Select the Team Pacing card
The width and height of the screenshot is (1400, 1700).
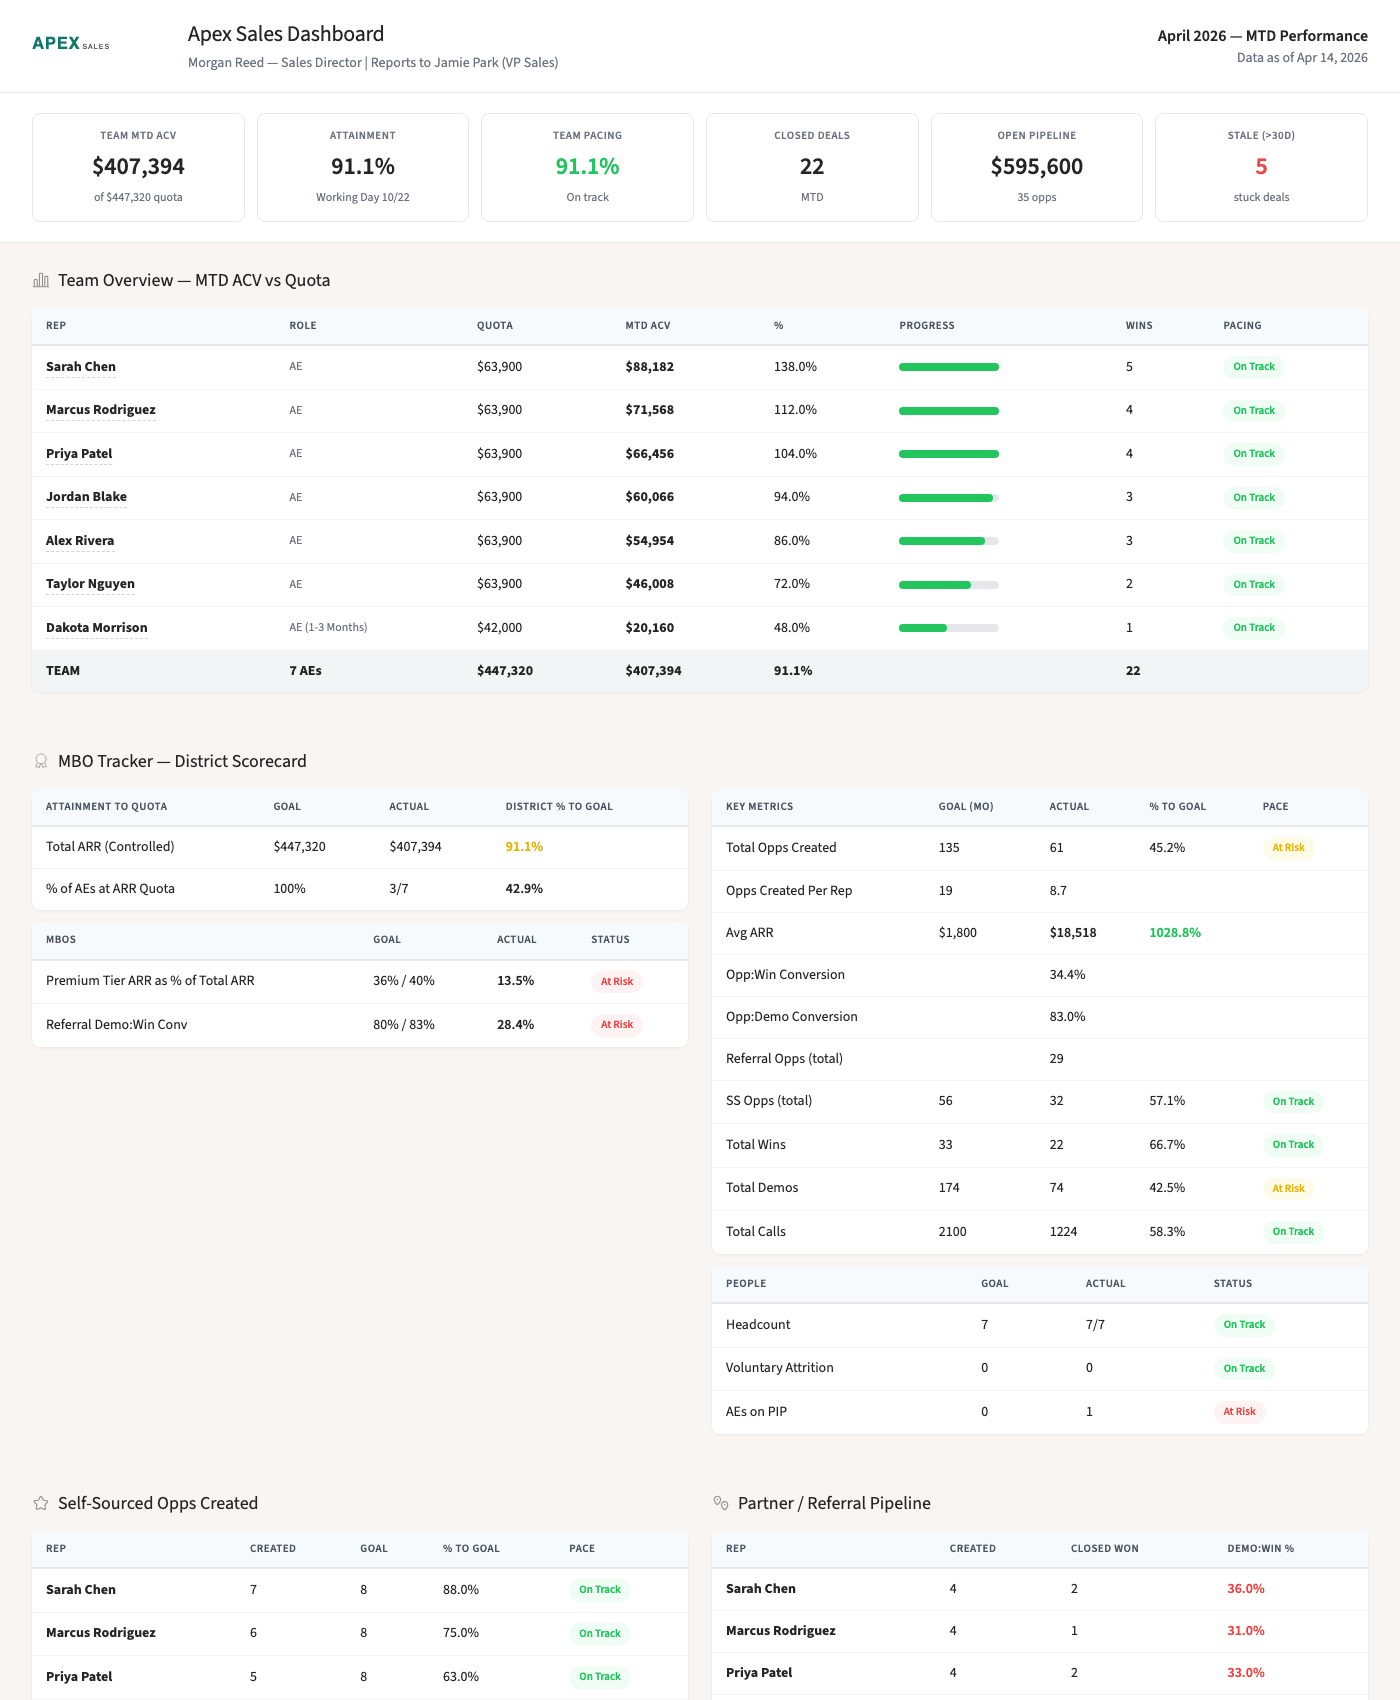587,167
